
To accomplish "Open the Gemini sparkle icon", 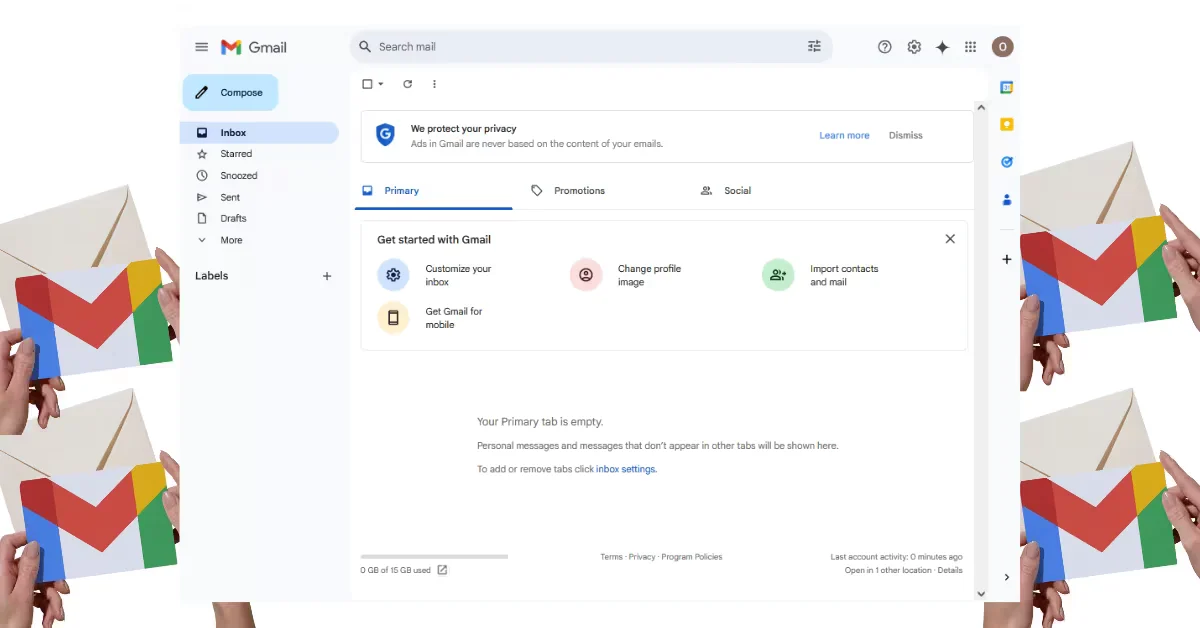I will [x=942, y=47].
